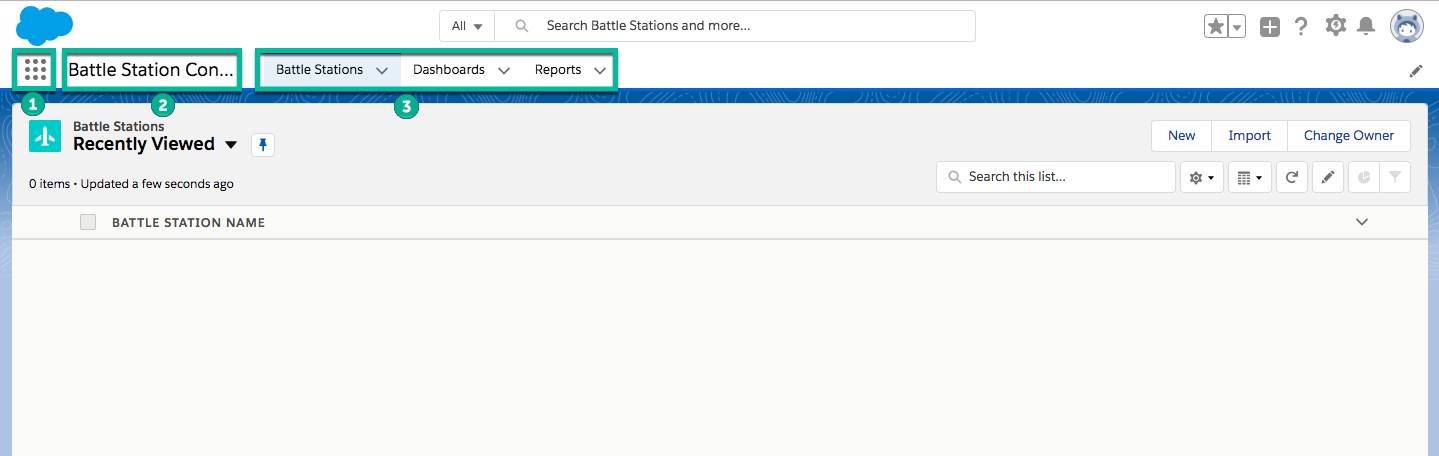Image resolution: width=1439 pixels, height=456 pixels.
Task: Click the 0 items updated status text
Action: [131, 184]
